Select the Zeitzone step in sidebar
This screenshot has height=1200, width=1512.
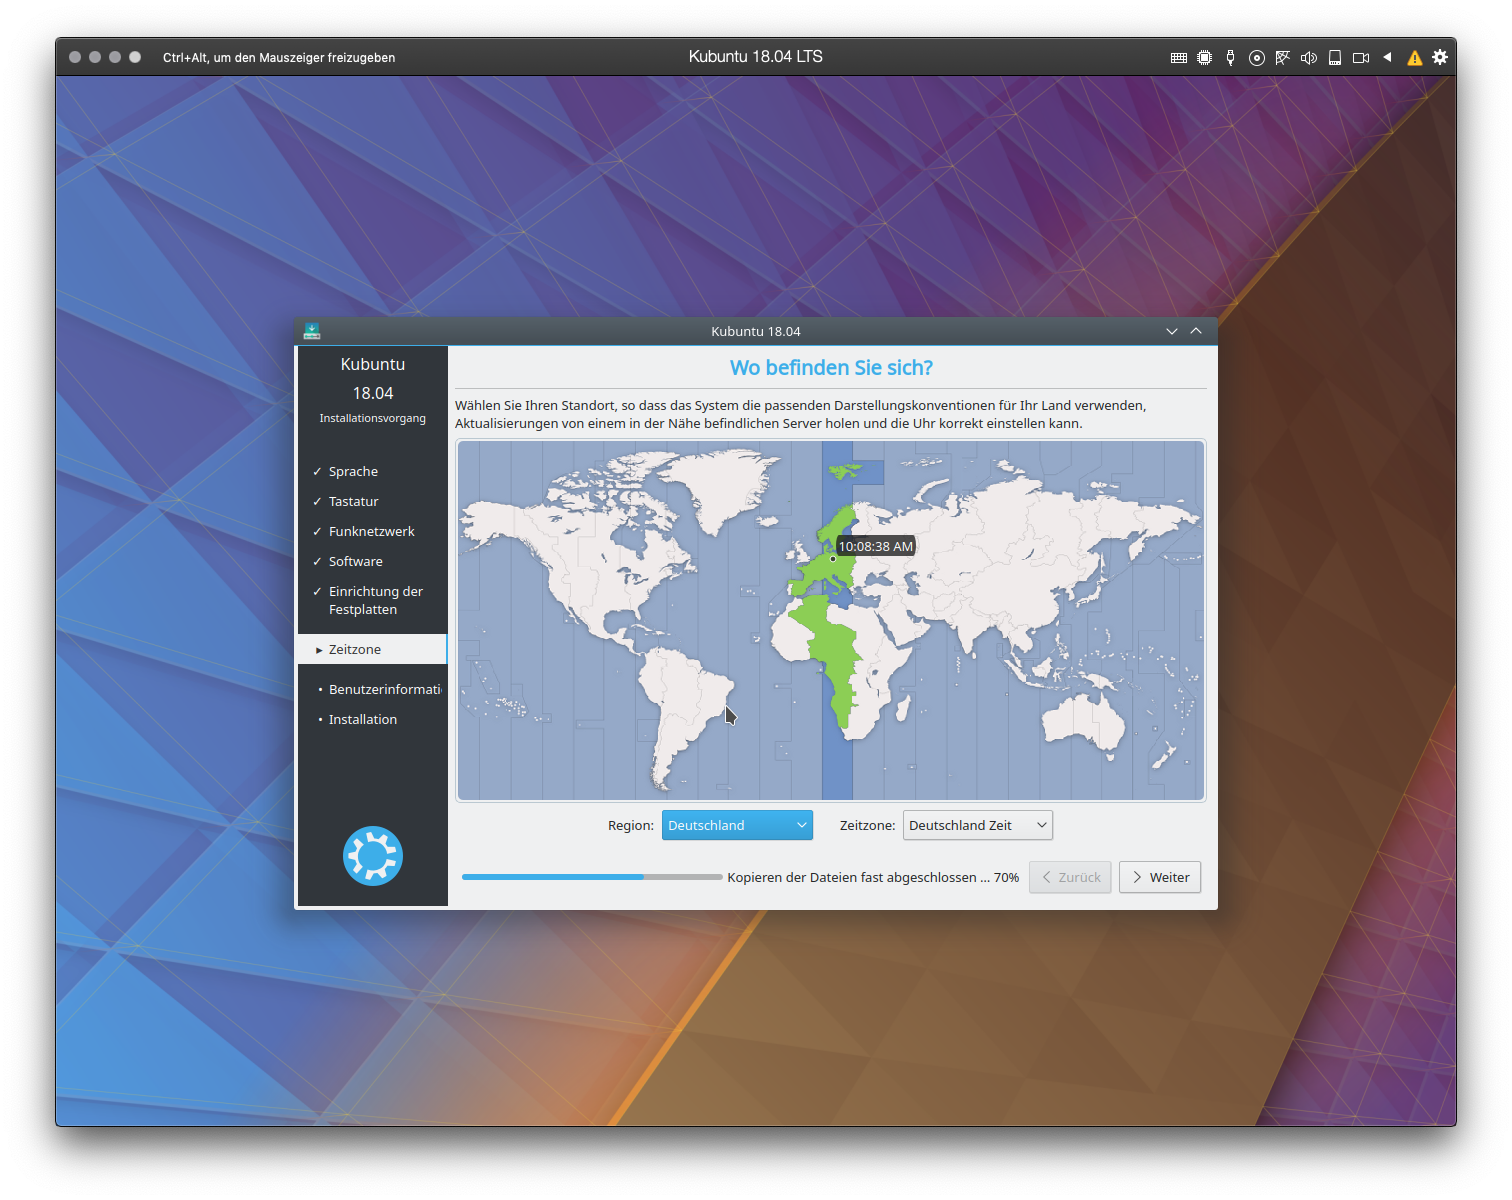click(372, 649)
